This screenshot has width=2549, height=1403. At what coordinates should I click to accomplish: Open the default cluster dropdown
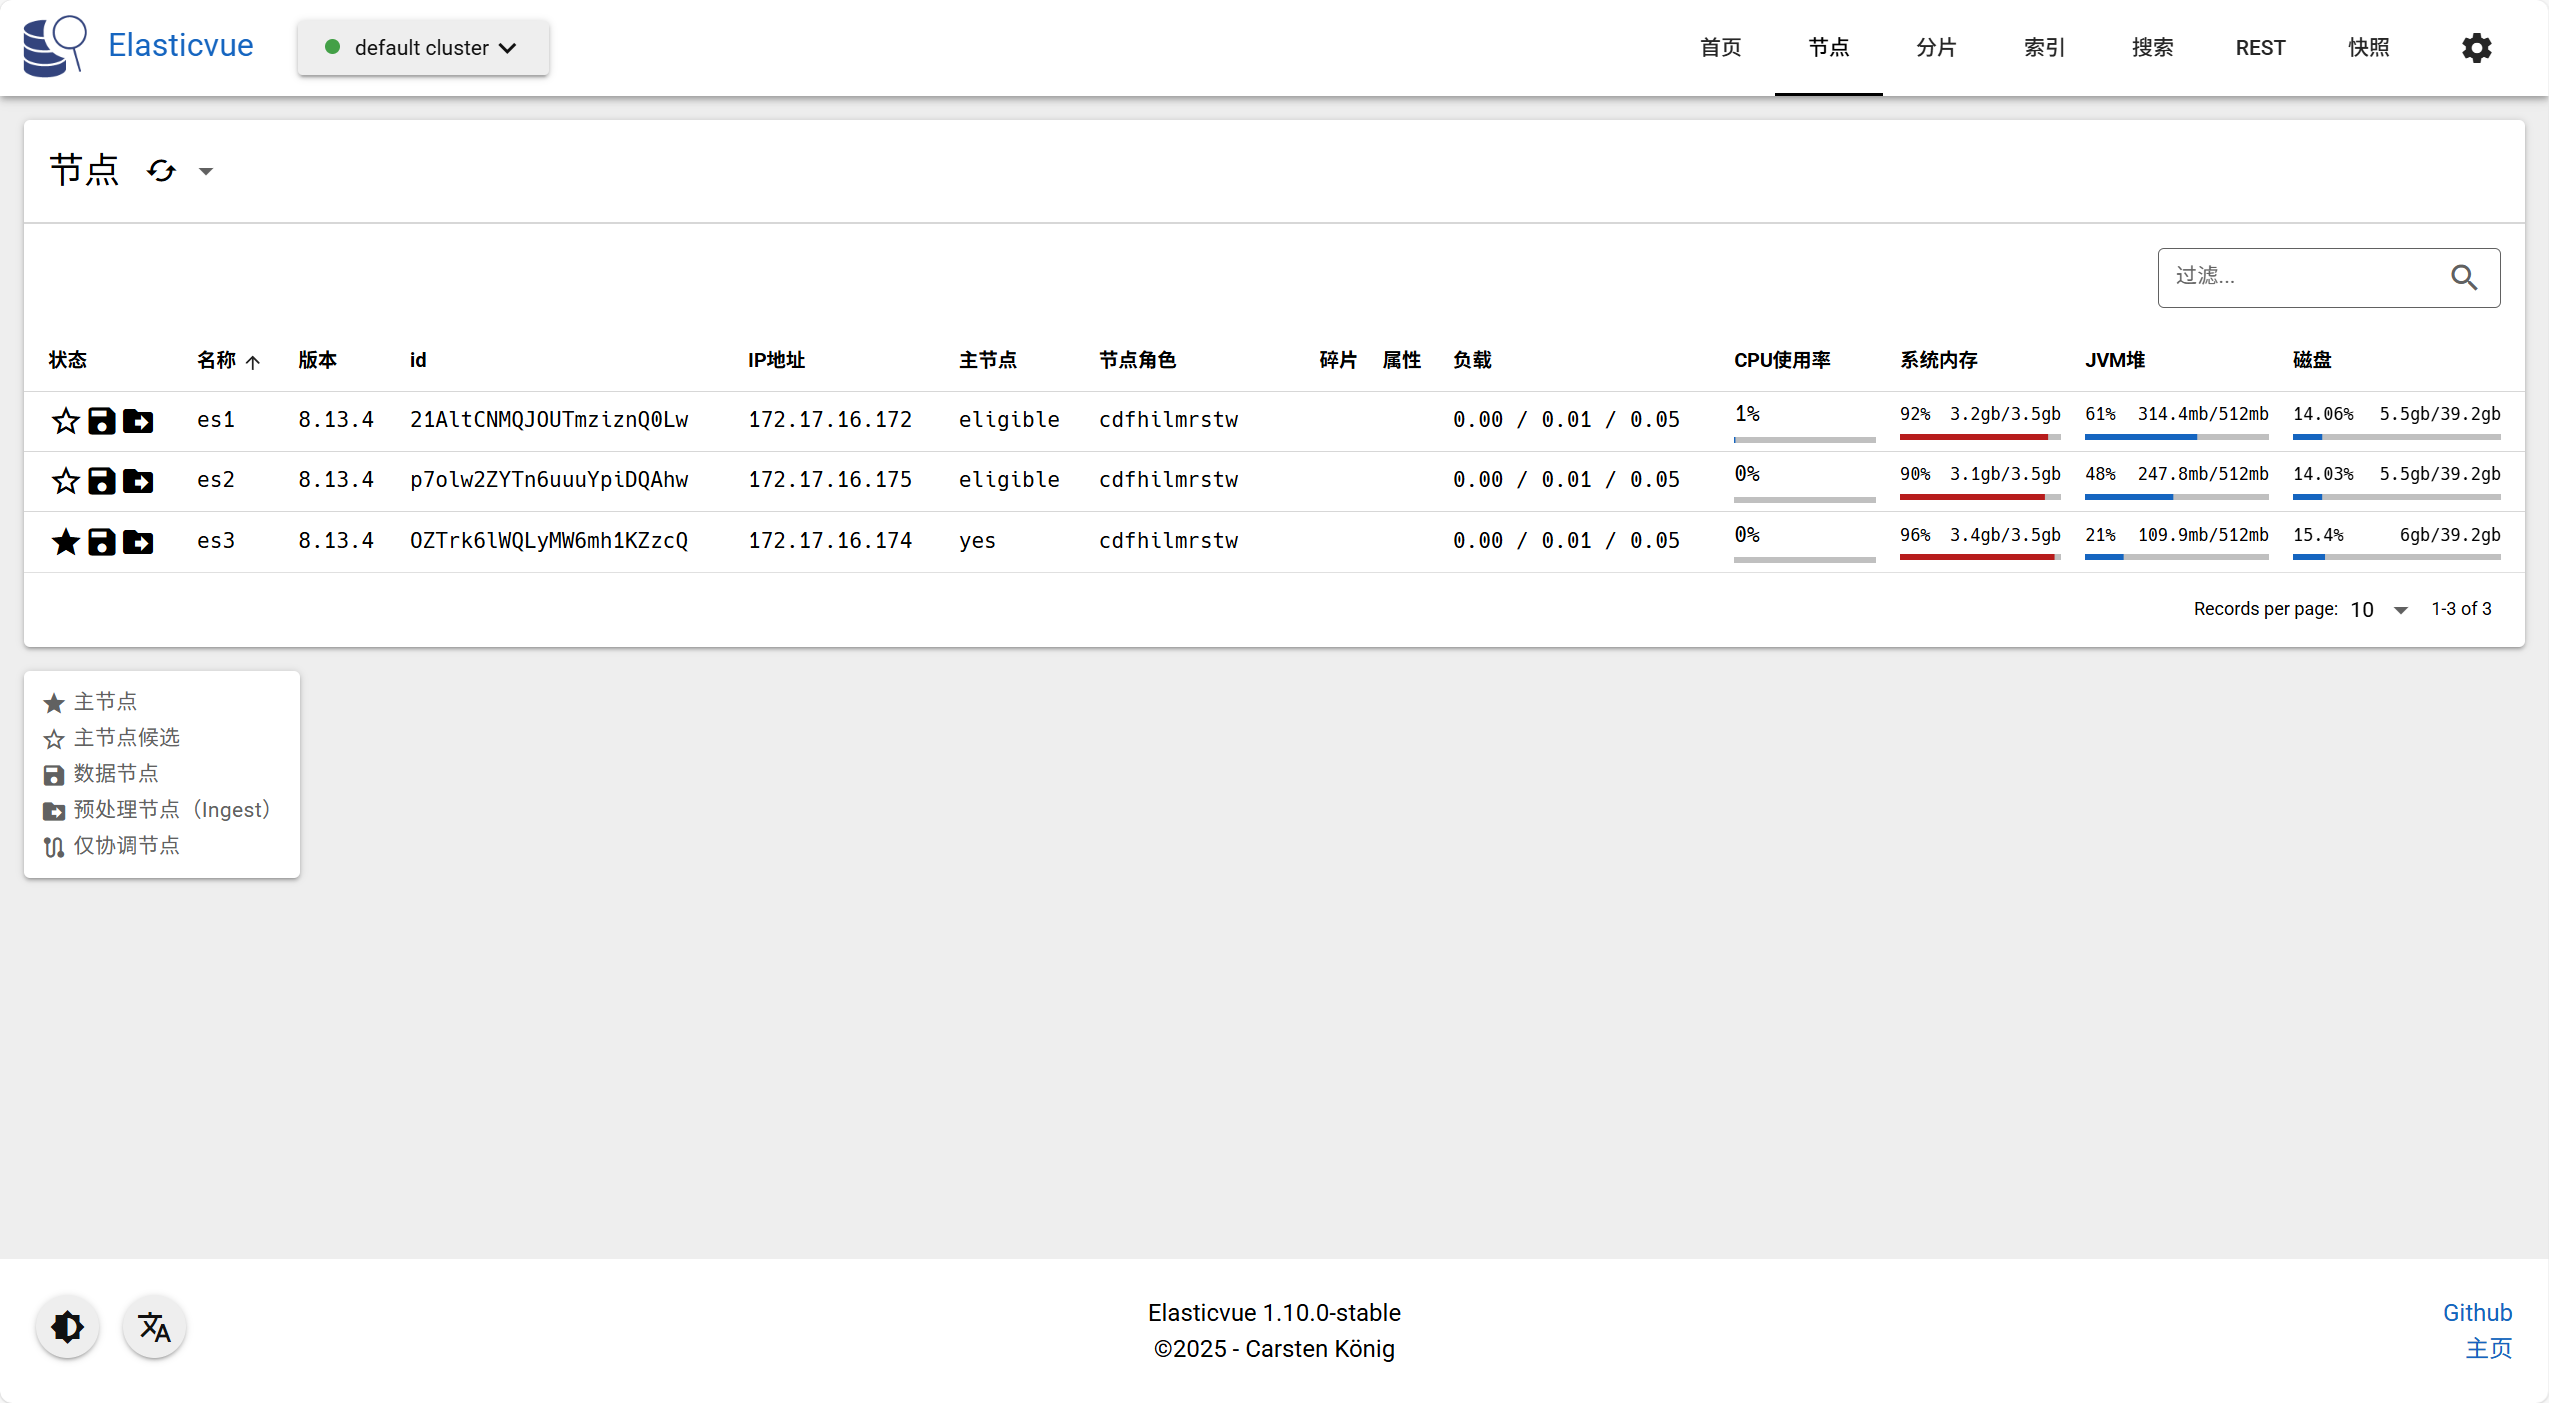pyautogui.click(x=422, y=48)
